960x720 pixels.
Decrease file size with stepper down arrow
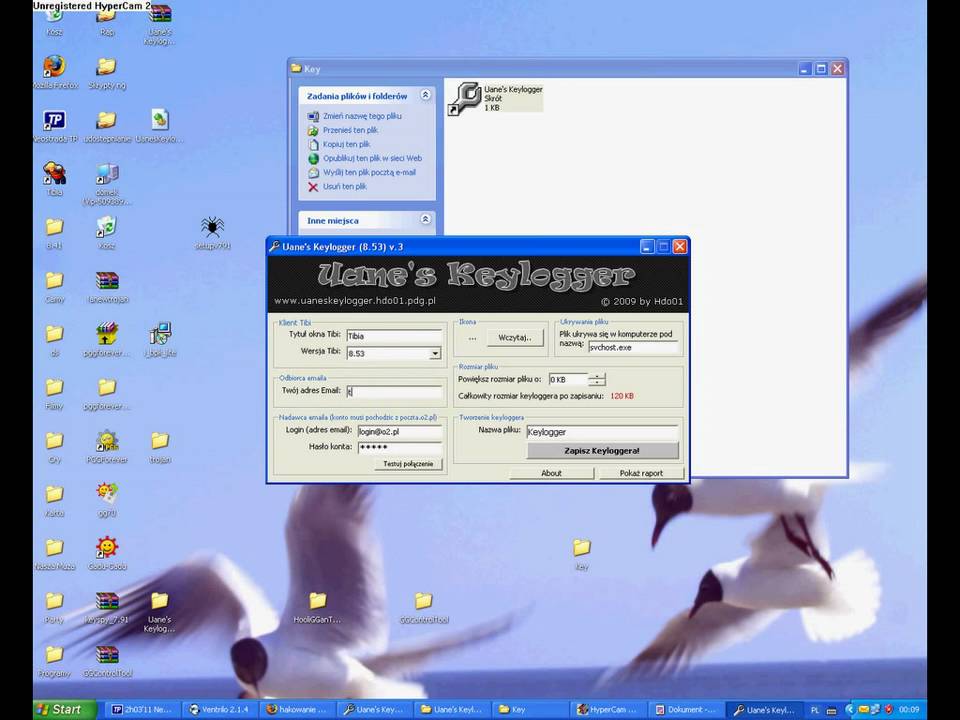click(597, 383)
